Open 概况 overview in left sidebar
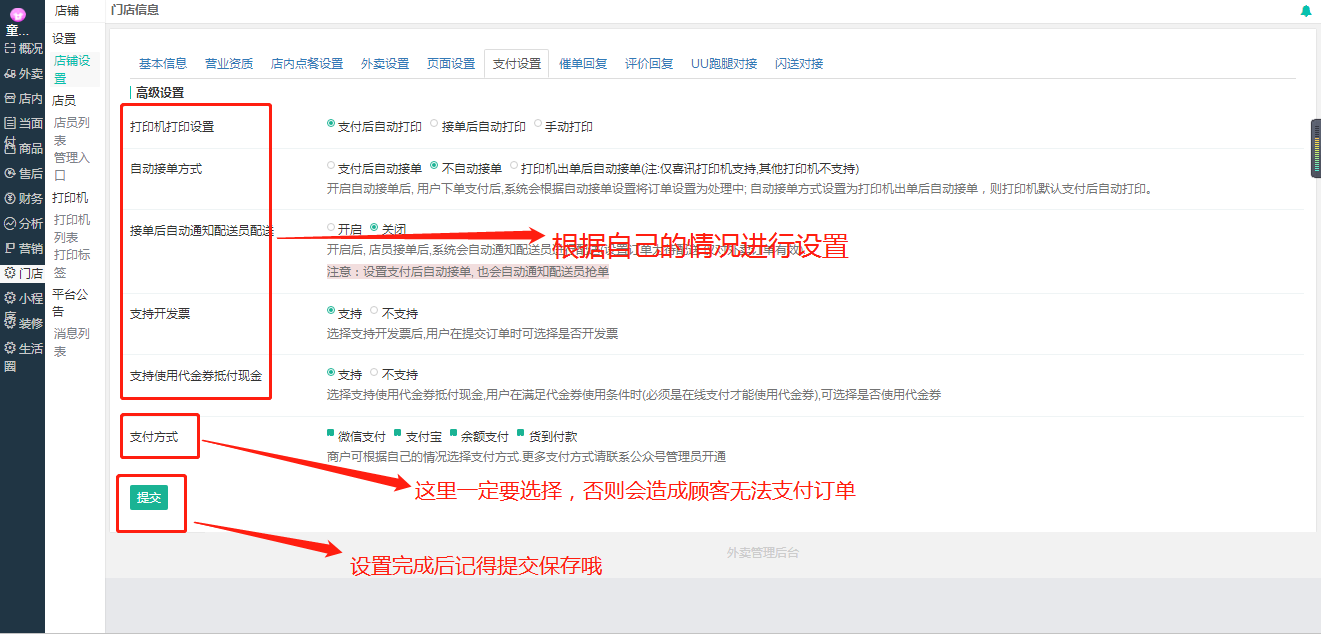 tap(23, 48)
